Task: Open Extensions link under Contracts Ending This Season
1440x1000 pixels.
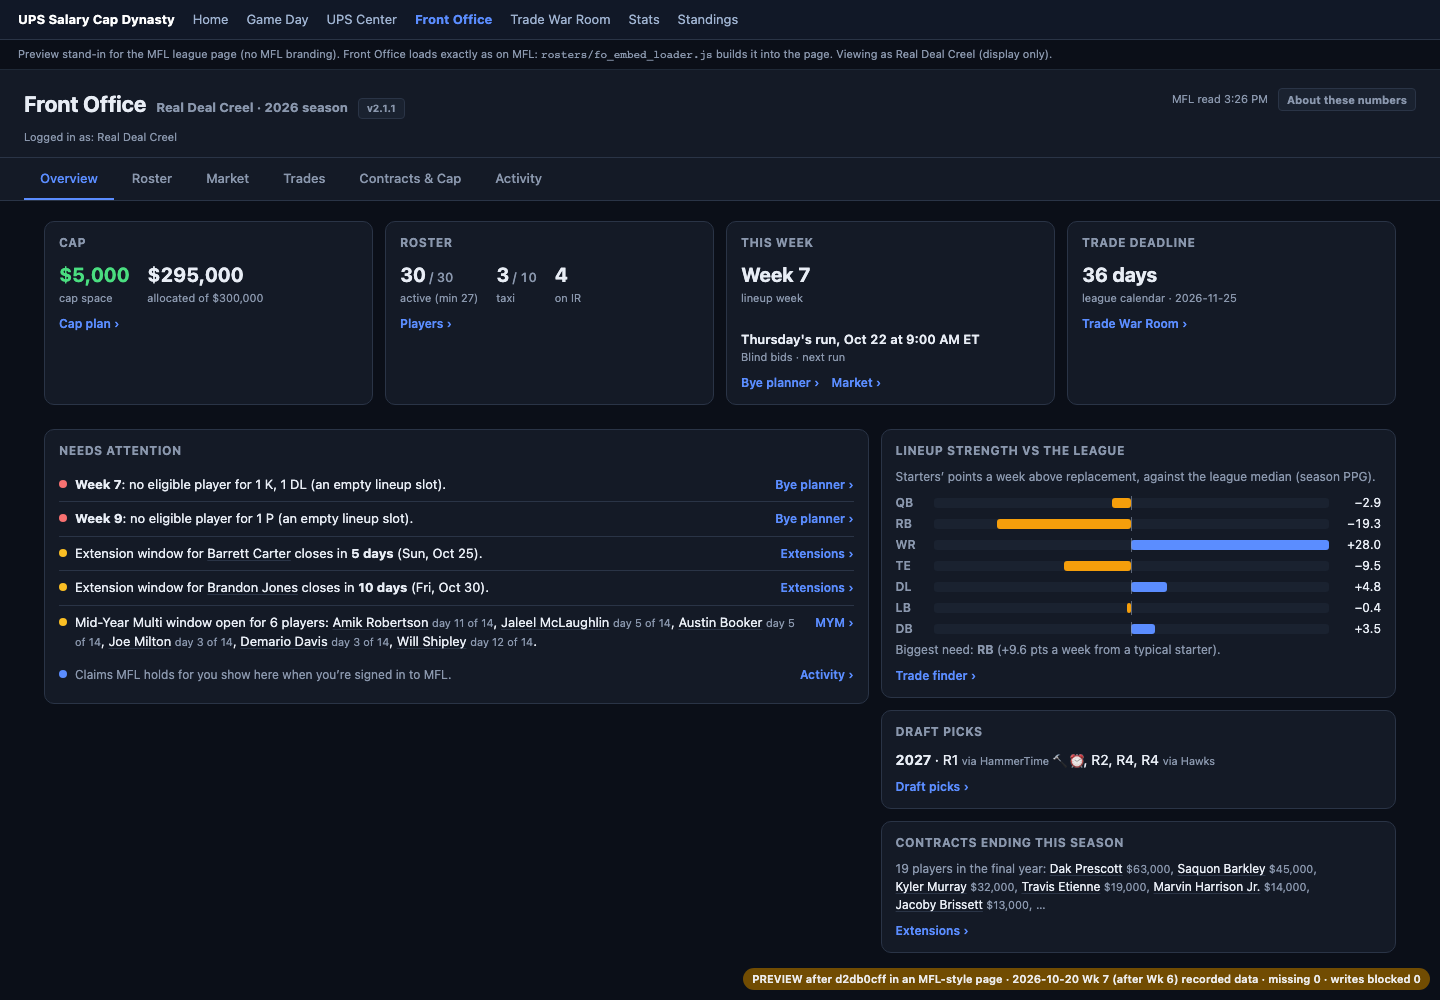Action: (932, 931)
